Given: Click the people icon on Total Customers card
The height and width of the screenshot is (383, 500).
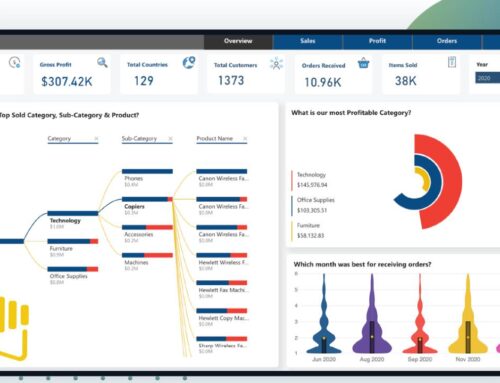Looking at the screenshot, I should coord(276,63).
